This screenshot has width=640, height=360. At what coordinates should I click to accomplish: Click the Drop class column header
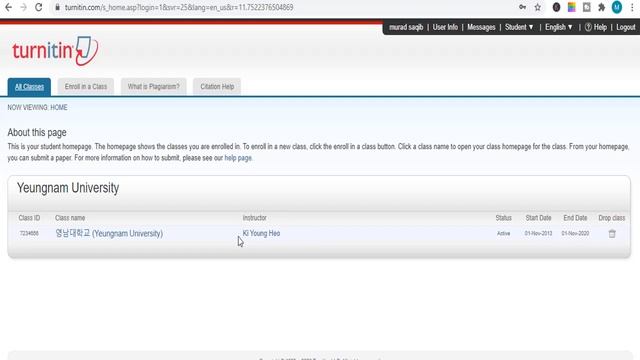point(611,218)
